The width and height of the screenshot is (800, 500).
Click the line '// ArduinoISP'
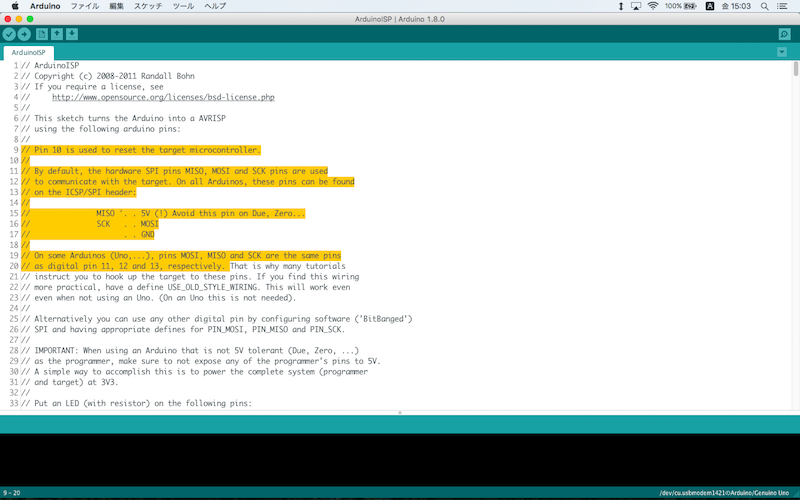(50, 65)
